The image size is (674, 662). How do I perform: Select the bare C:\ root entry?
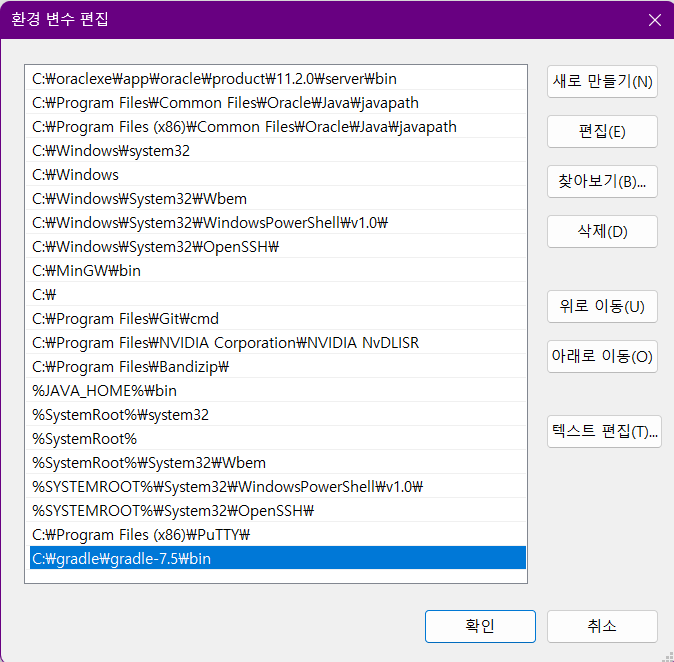click(278, 295)
